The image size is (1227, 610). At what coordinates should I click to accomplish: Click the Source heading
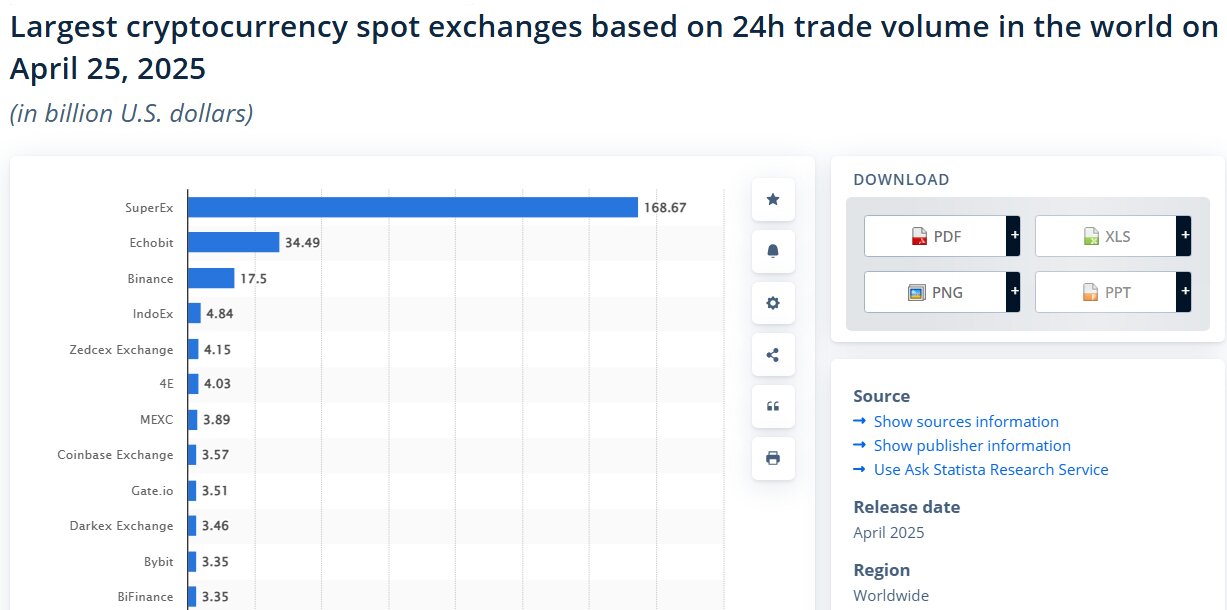[882, 396]
